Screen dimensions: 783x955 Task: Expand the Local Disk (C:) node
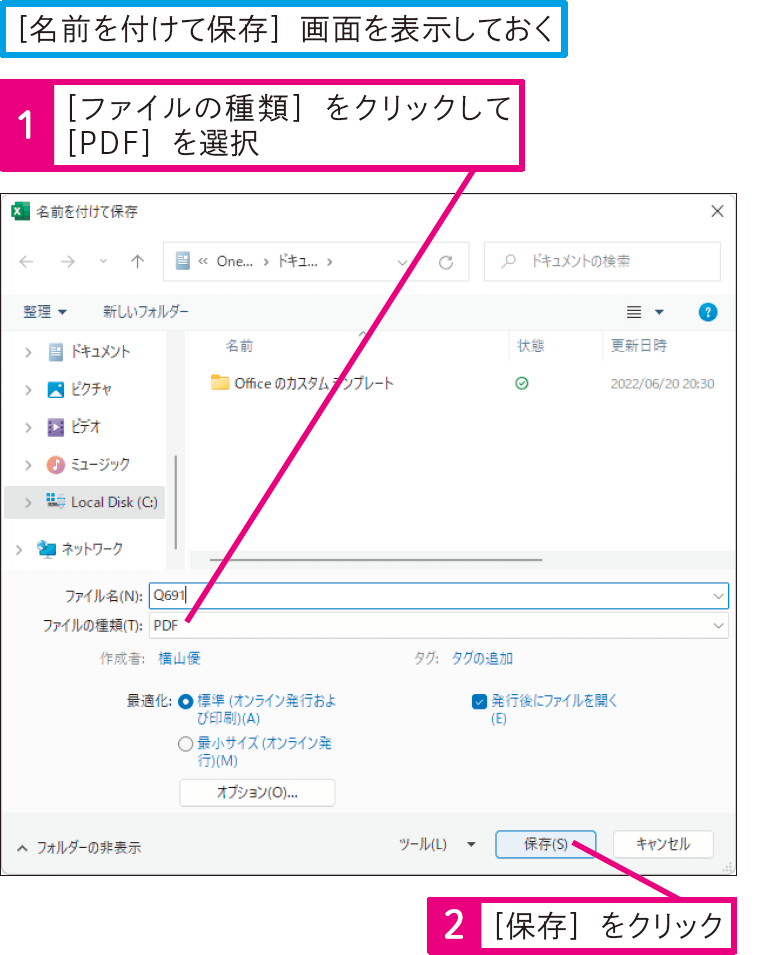28,503
